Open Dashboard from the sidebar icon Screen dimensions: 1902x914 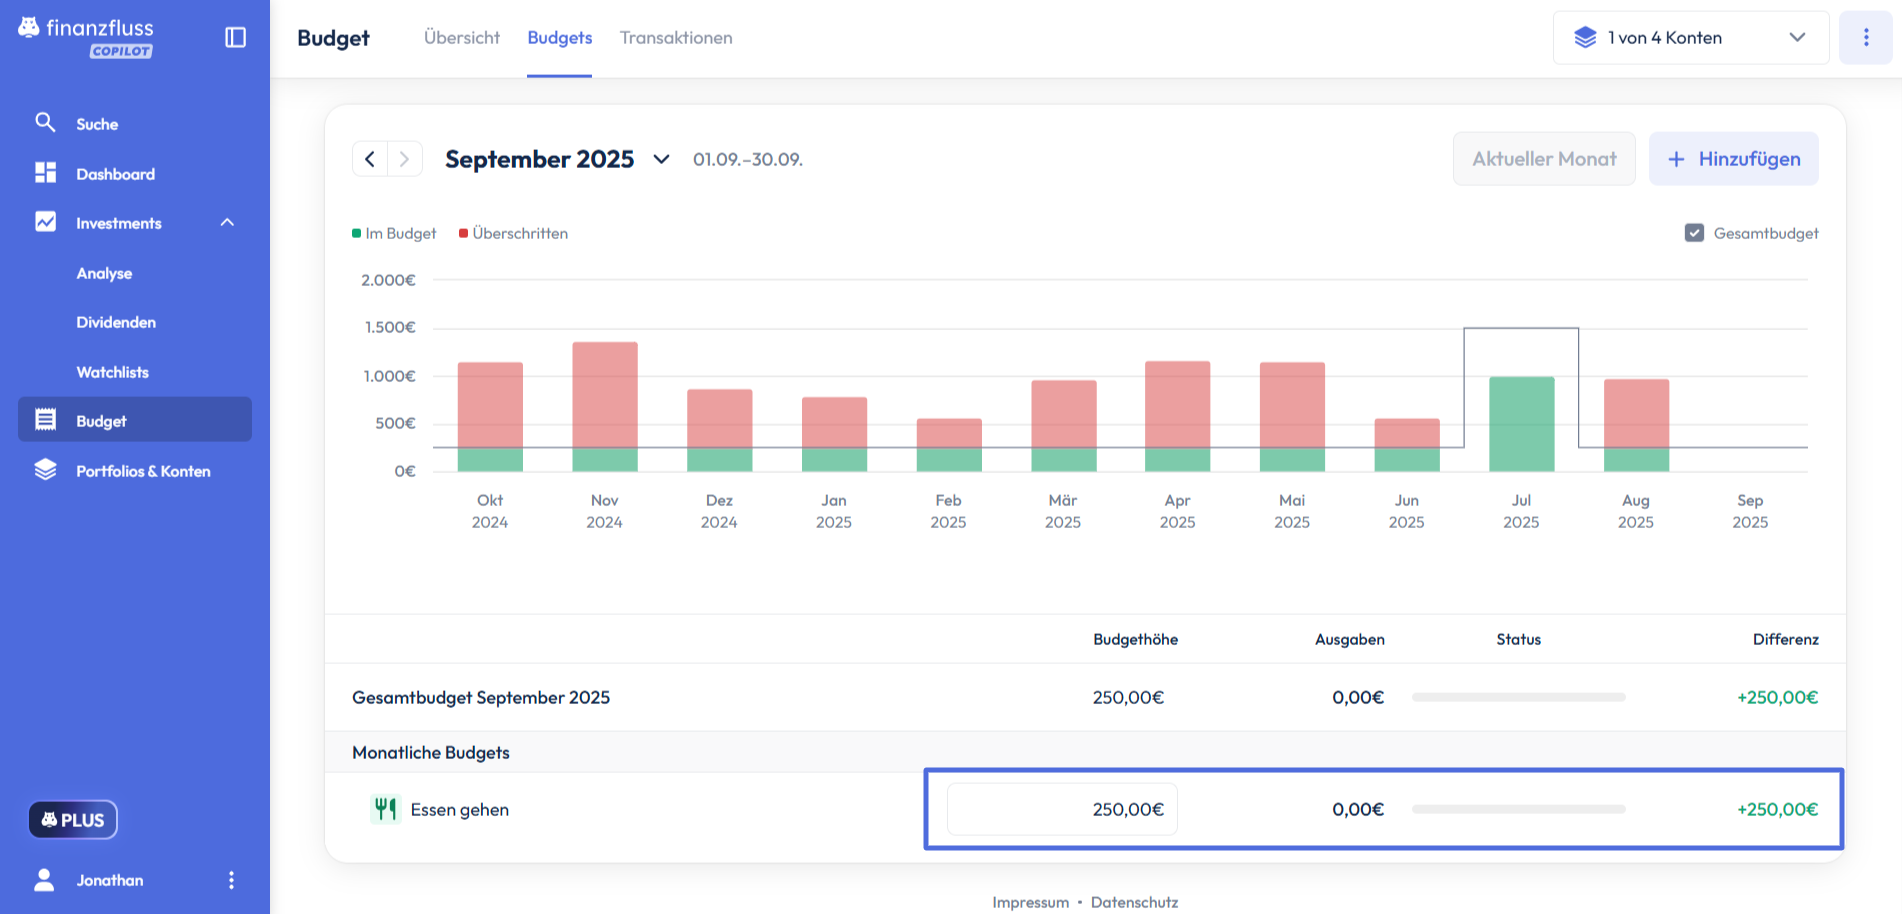click(45, 173)
